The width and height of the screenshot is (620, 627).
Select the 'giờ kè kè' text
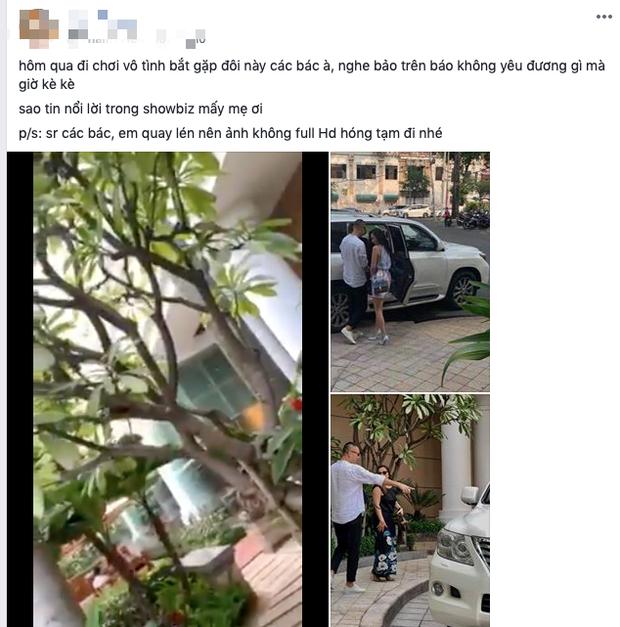pos(46,84)
